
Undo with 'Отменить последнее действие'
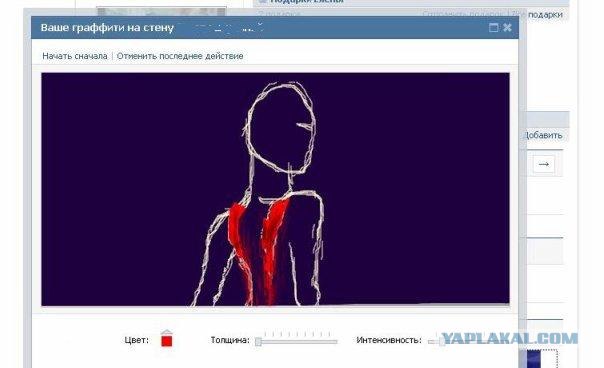[x=180, y=56]
